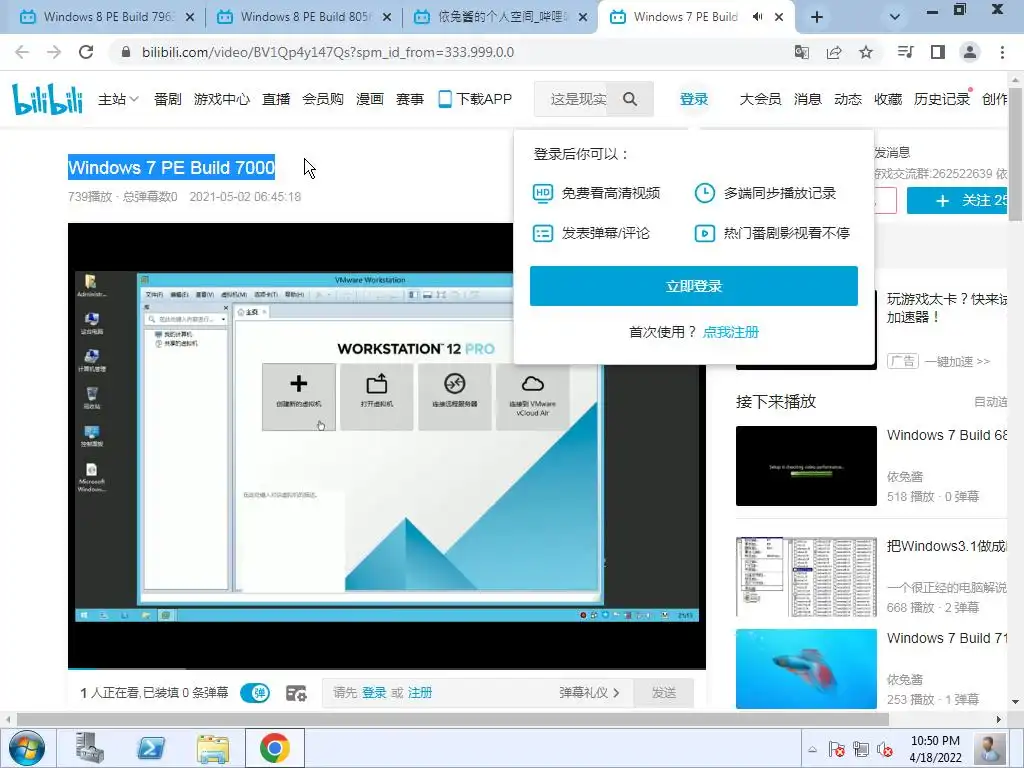Mute the tab via speaker icon
The image size is (1024, 768).
coord(758,17)
